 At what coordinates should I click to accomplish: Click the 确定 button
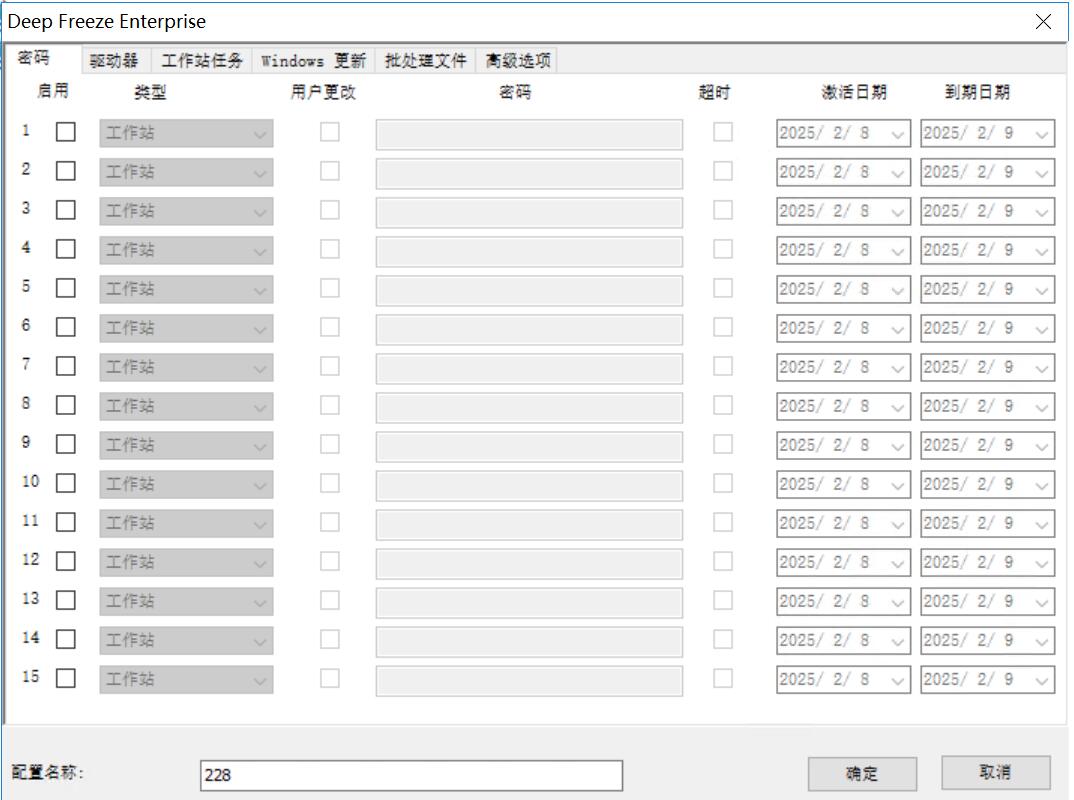862,773
